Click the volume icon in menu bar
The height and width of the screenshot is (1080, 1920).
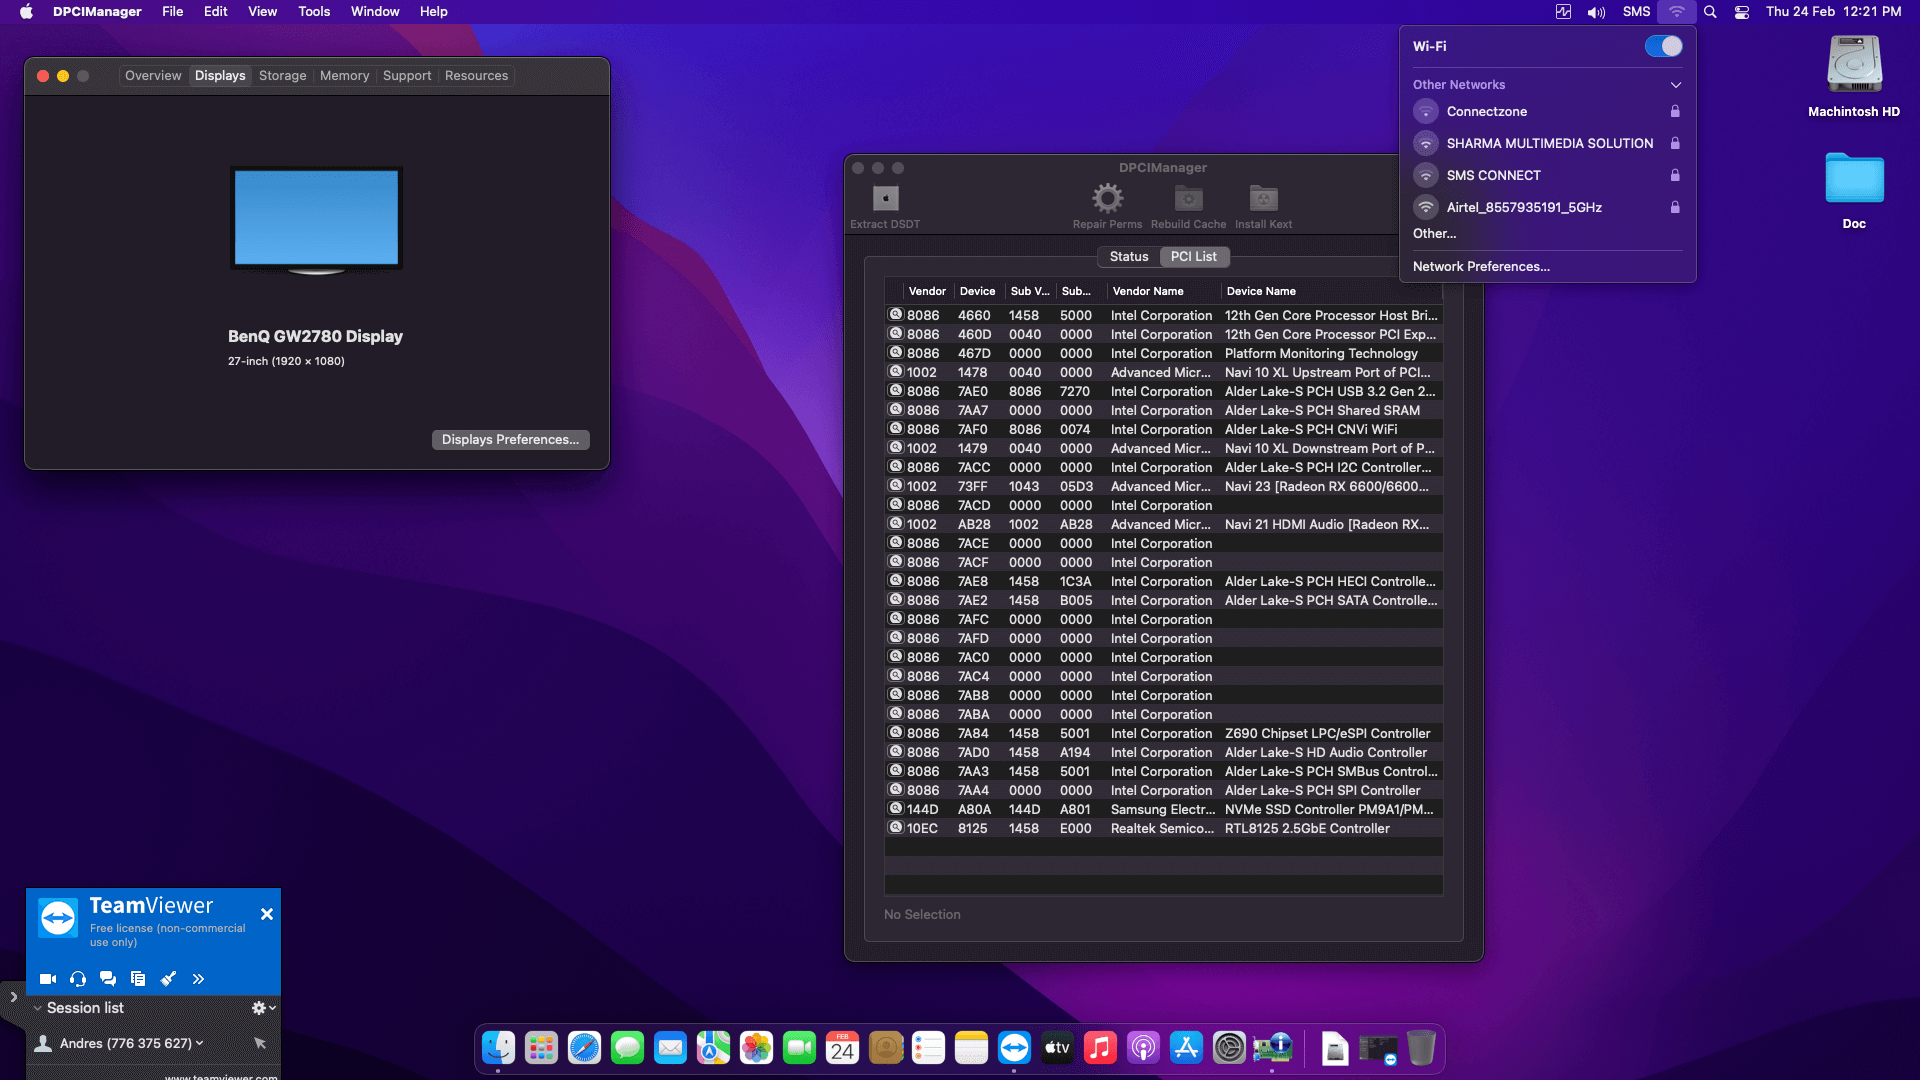coord(1596,12)
